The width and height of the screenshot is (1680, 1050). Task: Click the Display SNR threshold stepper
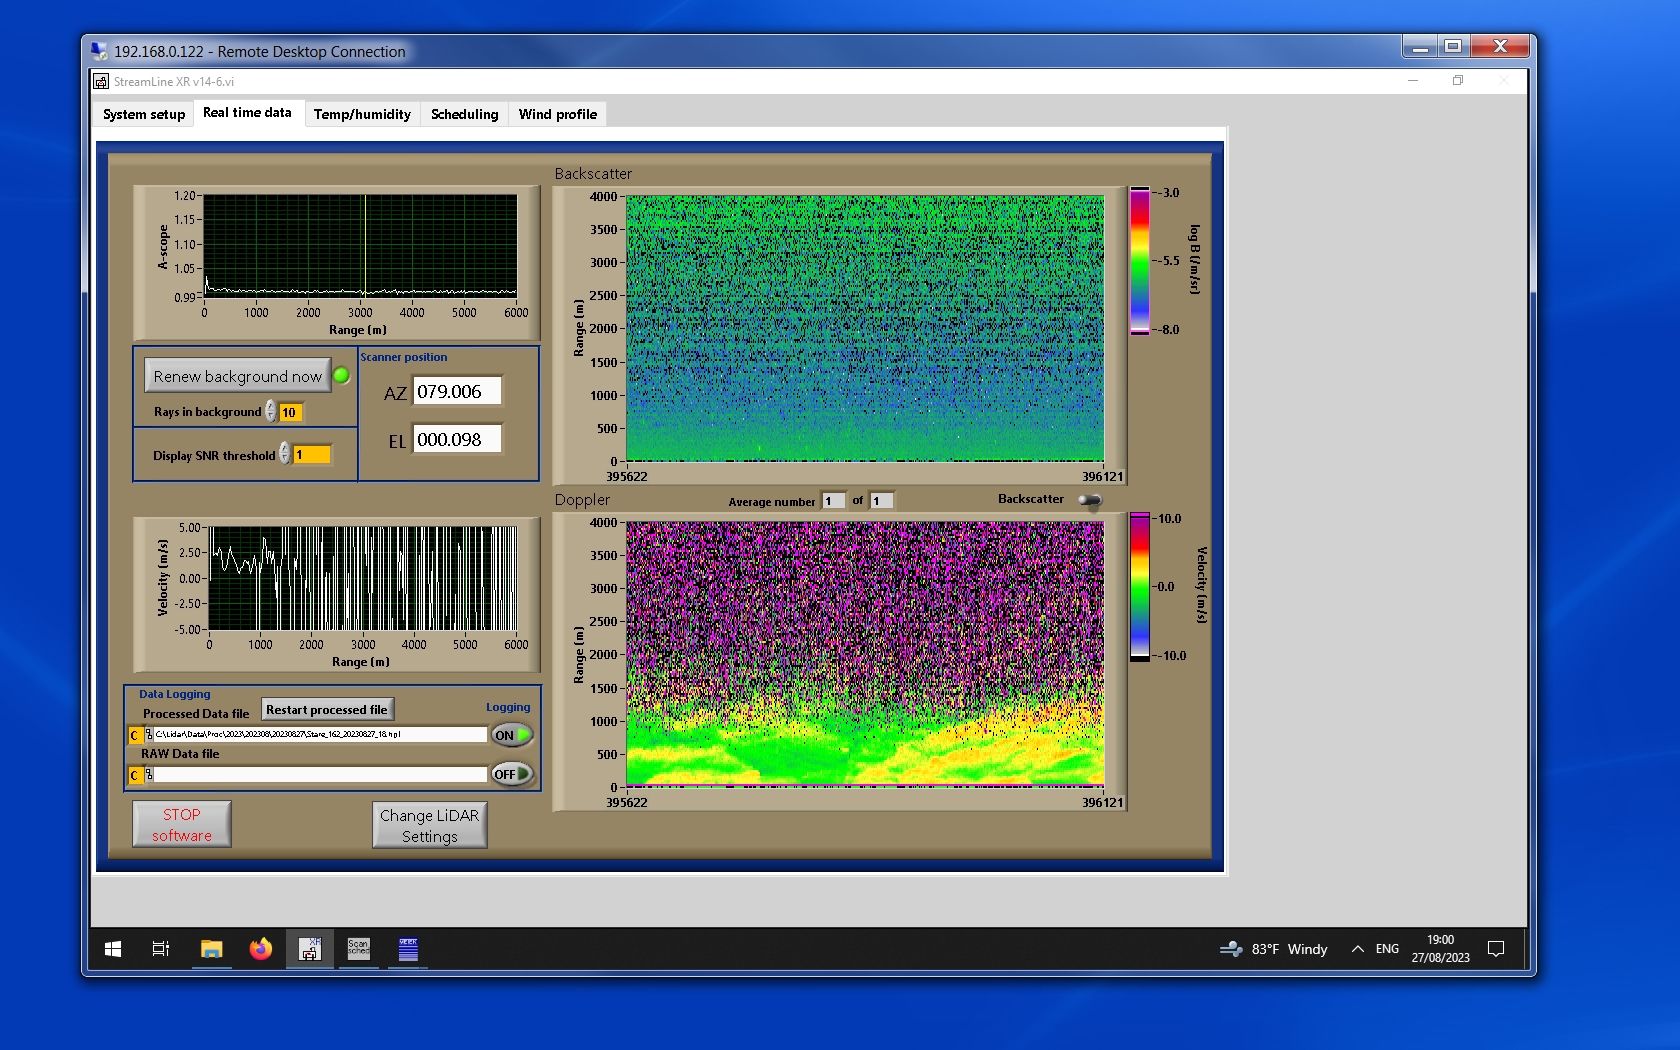click(x=285, y=454)
